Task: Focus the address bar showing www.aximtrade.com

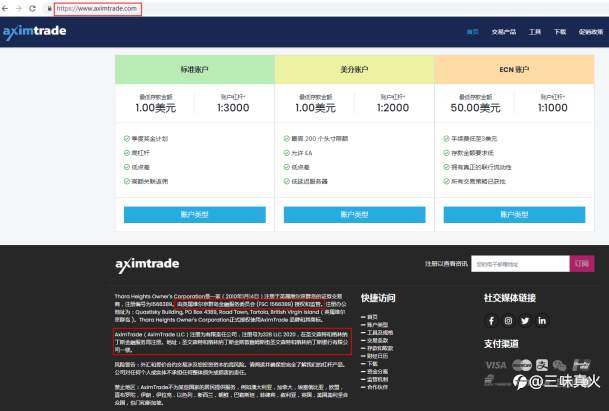Action: point(97,8)
